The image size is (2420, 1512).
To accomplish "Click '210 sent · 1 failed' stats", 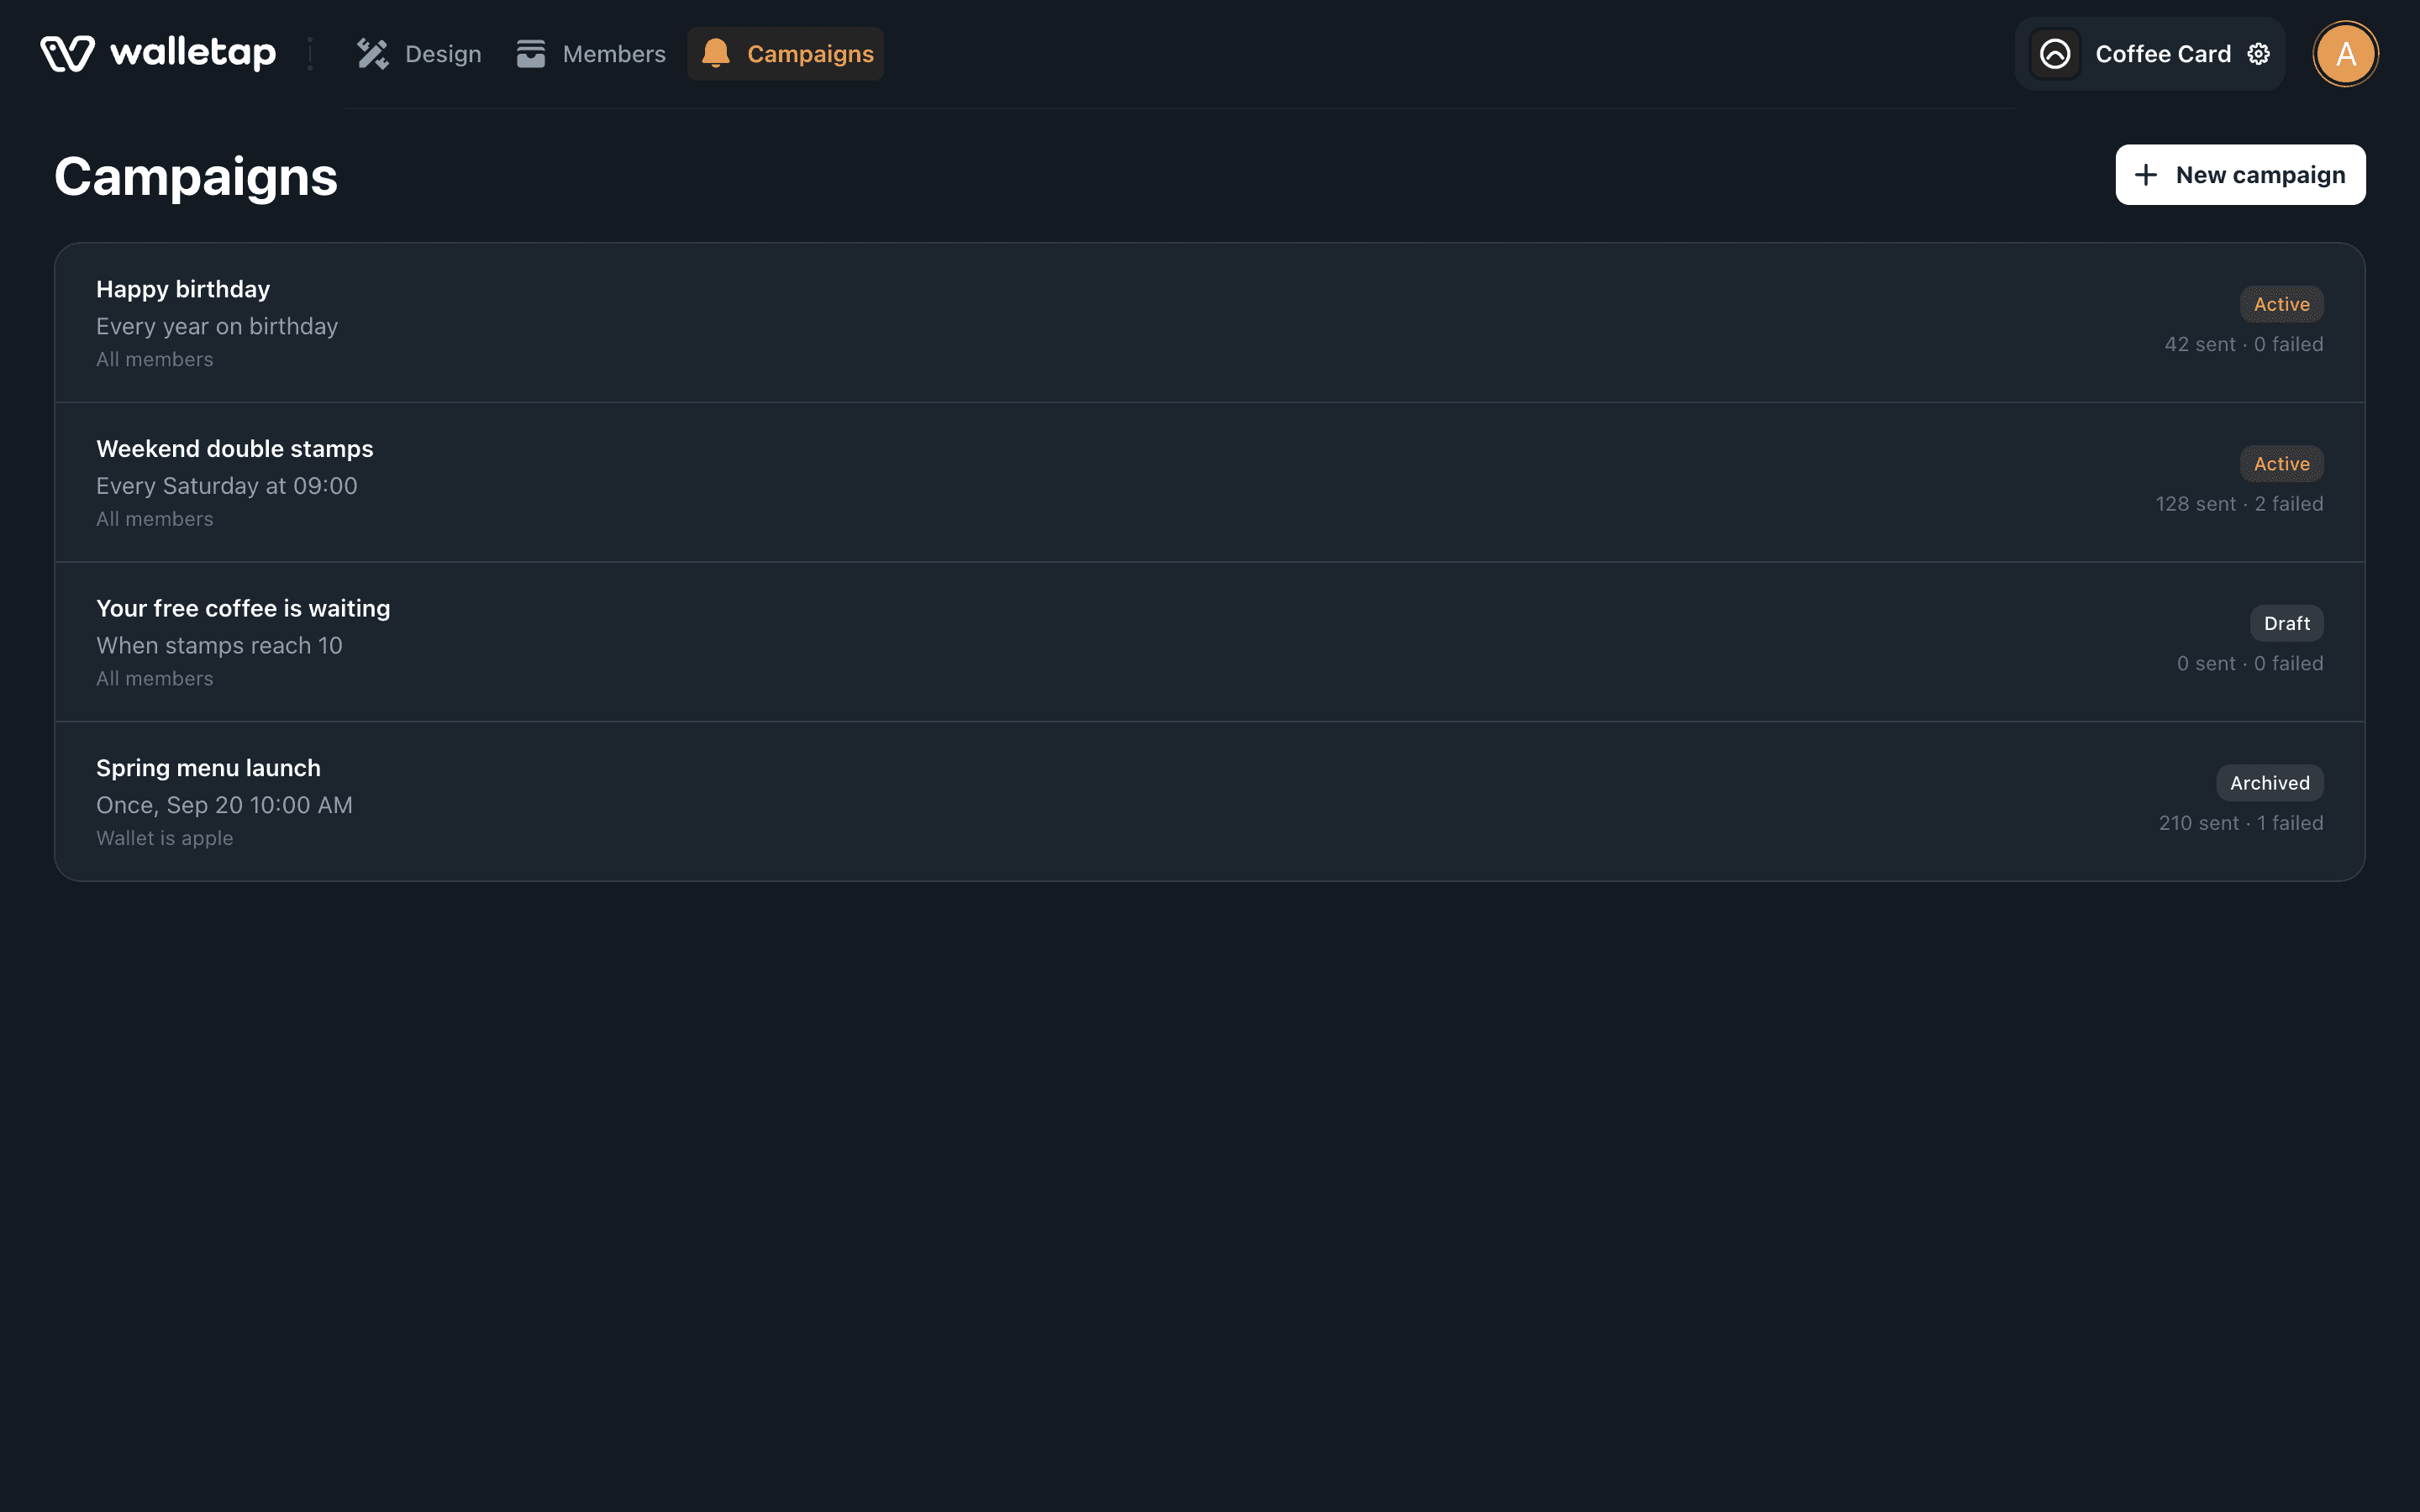I will pos(2241,823).
